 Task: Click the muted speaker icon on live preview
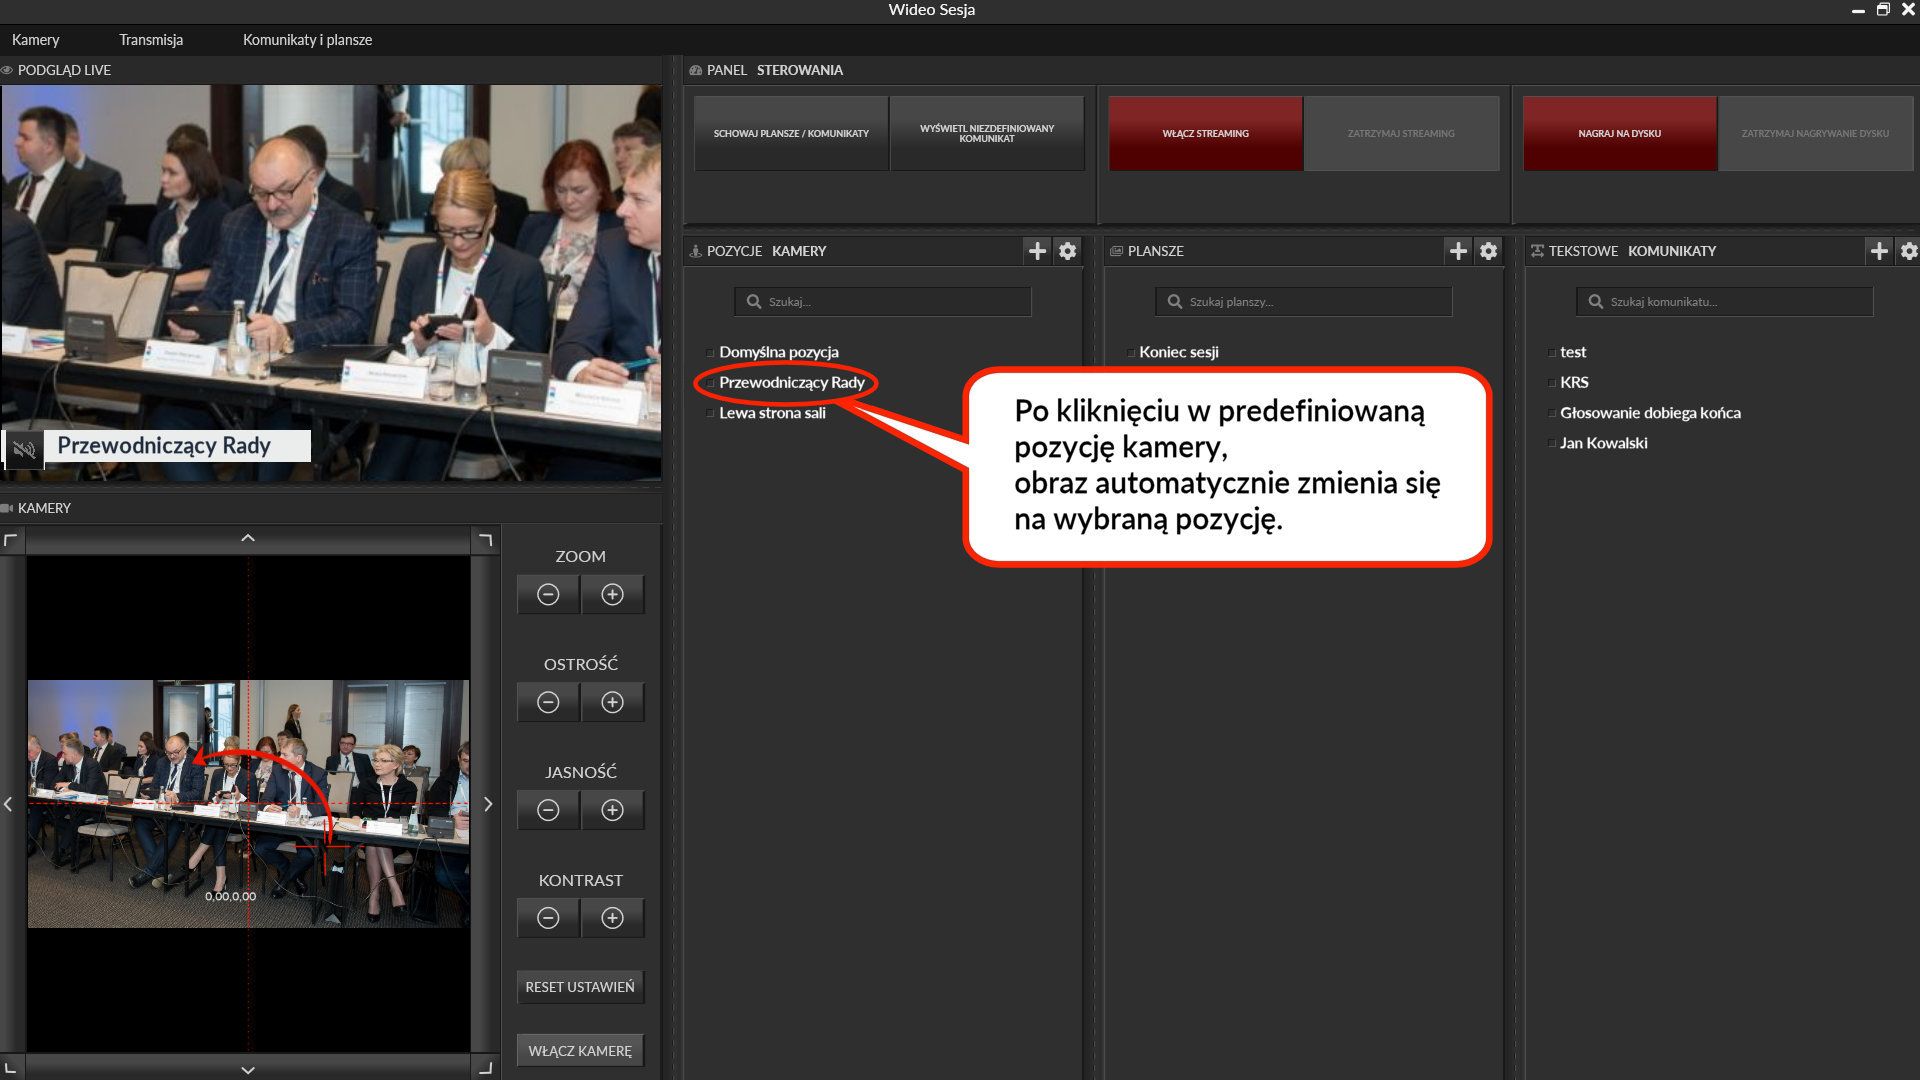(x=24, y=449)
